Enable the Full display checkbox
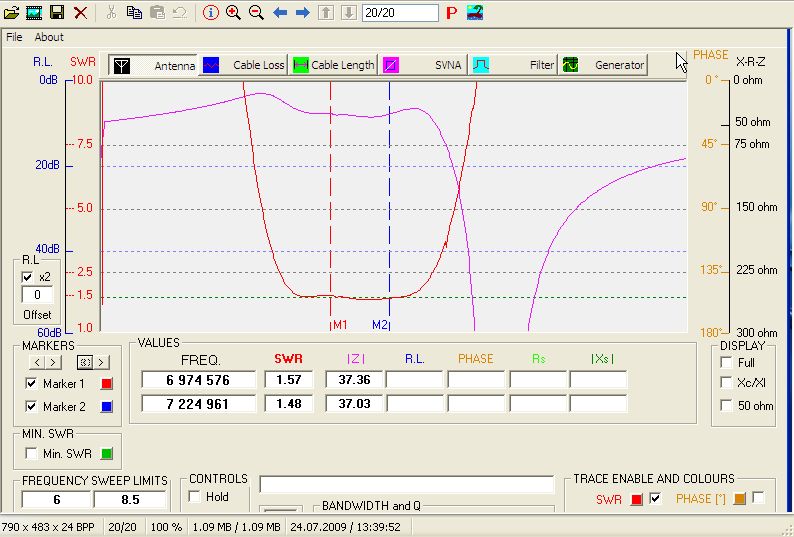The image size is (794, 537). (x=726, y=362)
